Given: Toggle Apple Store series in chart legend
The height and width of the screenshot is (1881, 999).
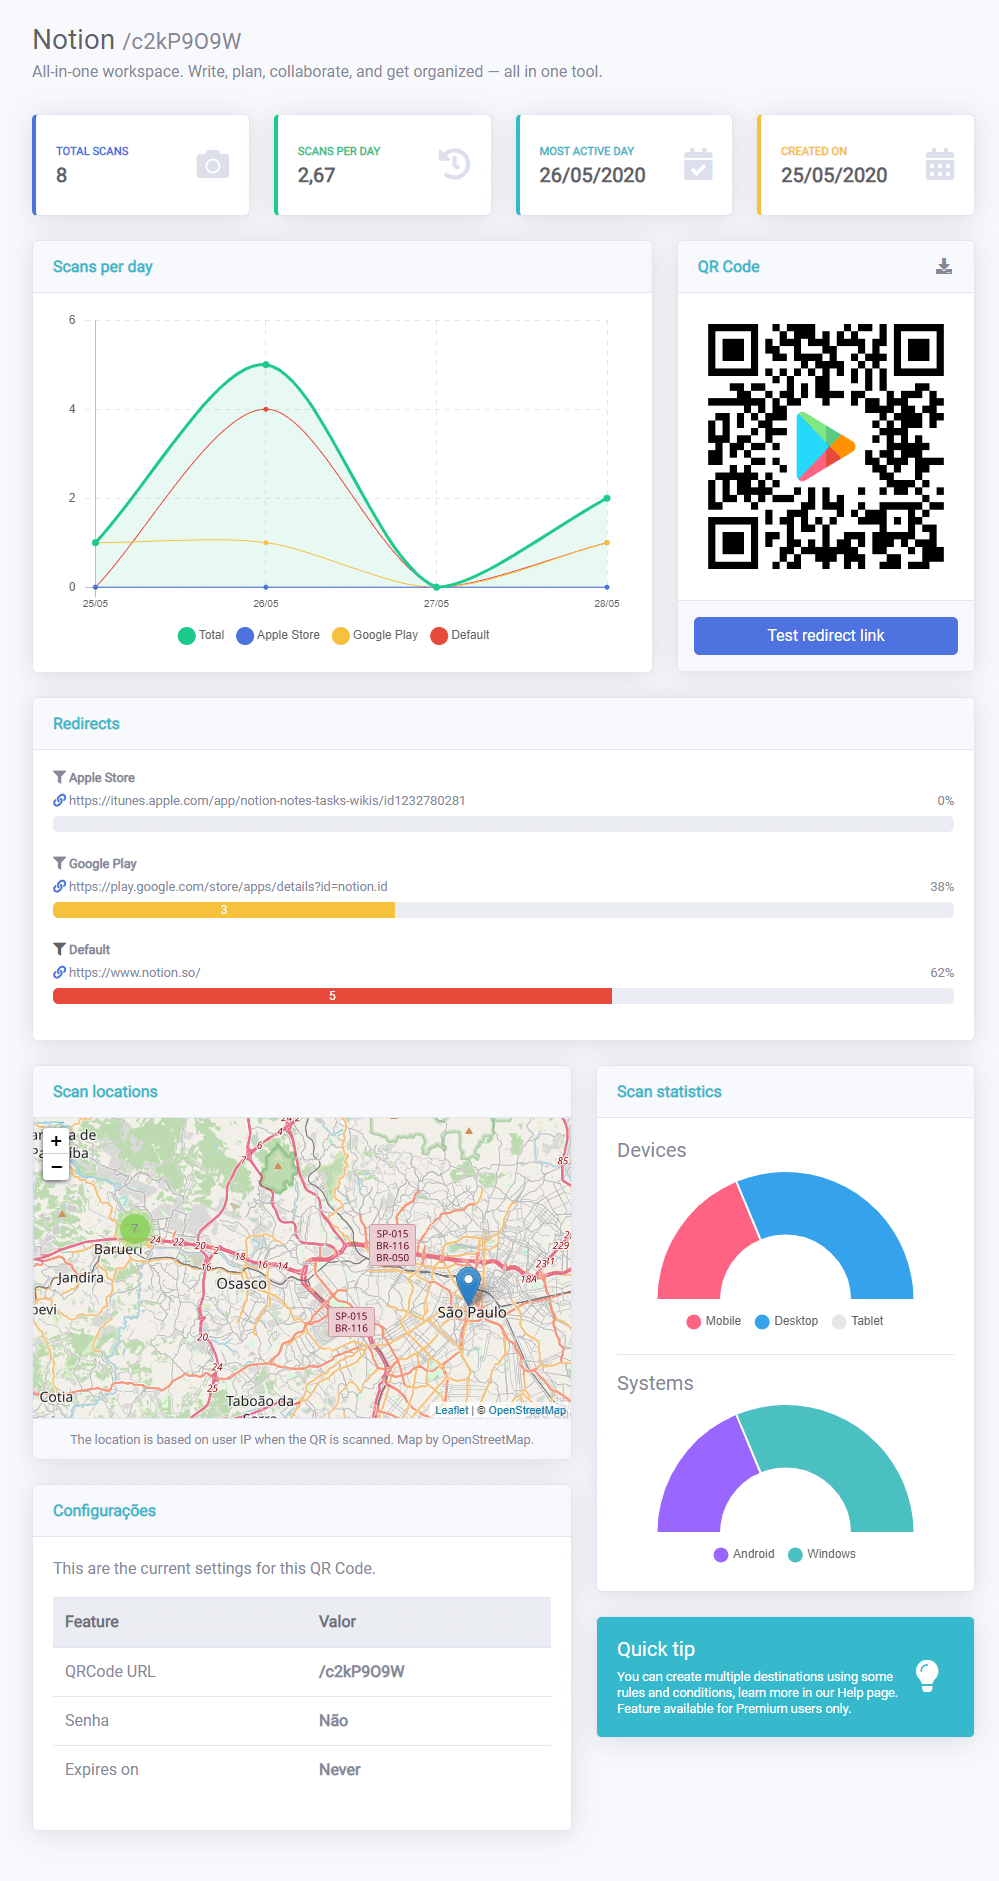Looking at the screenshot, I should tap(278, 635).
